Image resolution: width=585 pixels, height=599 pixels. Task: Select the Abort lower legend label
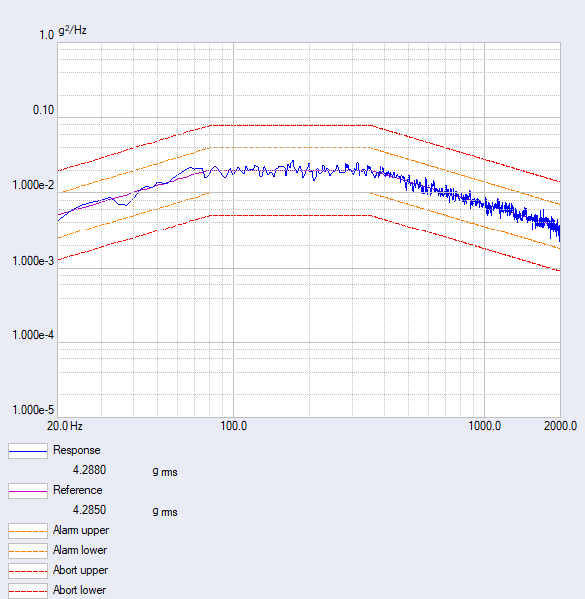(79, 590)
